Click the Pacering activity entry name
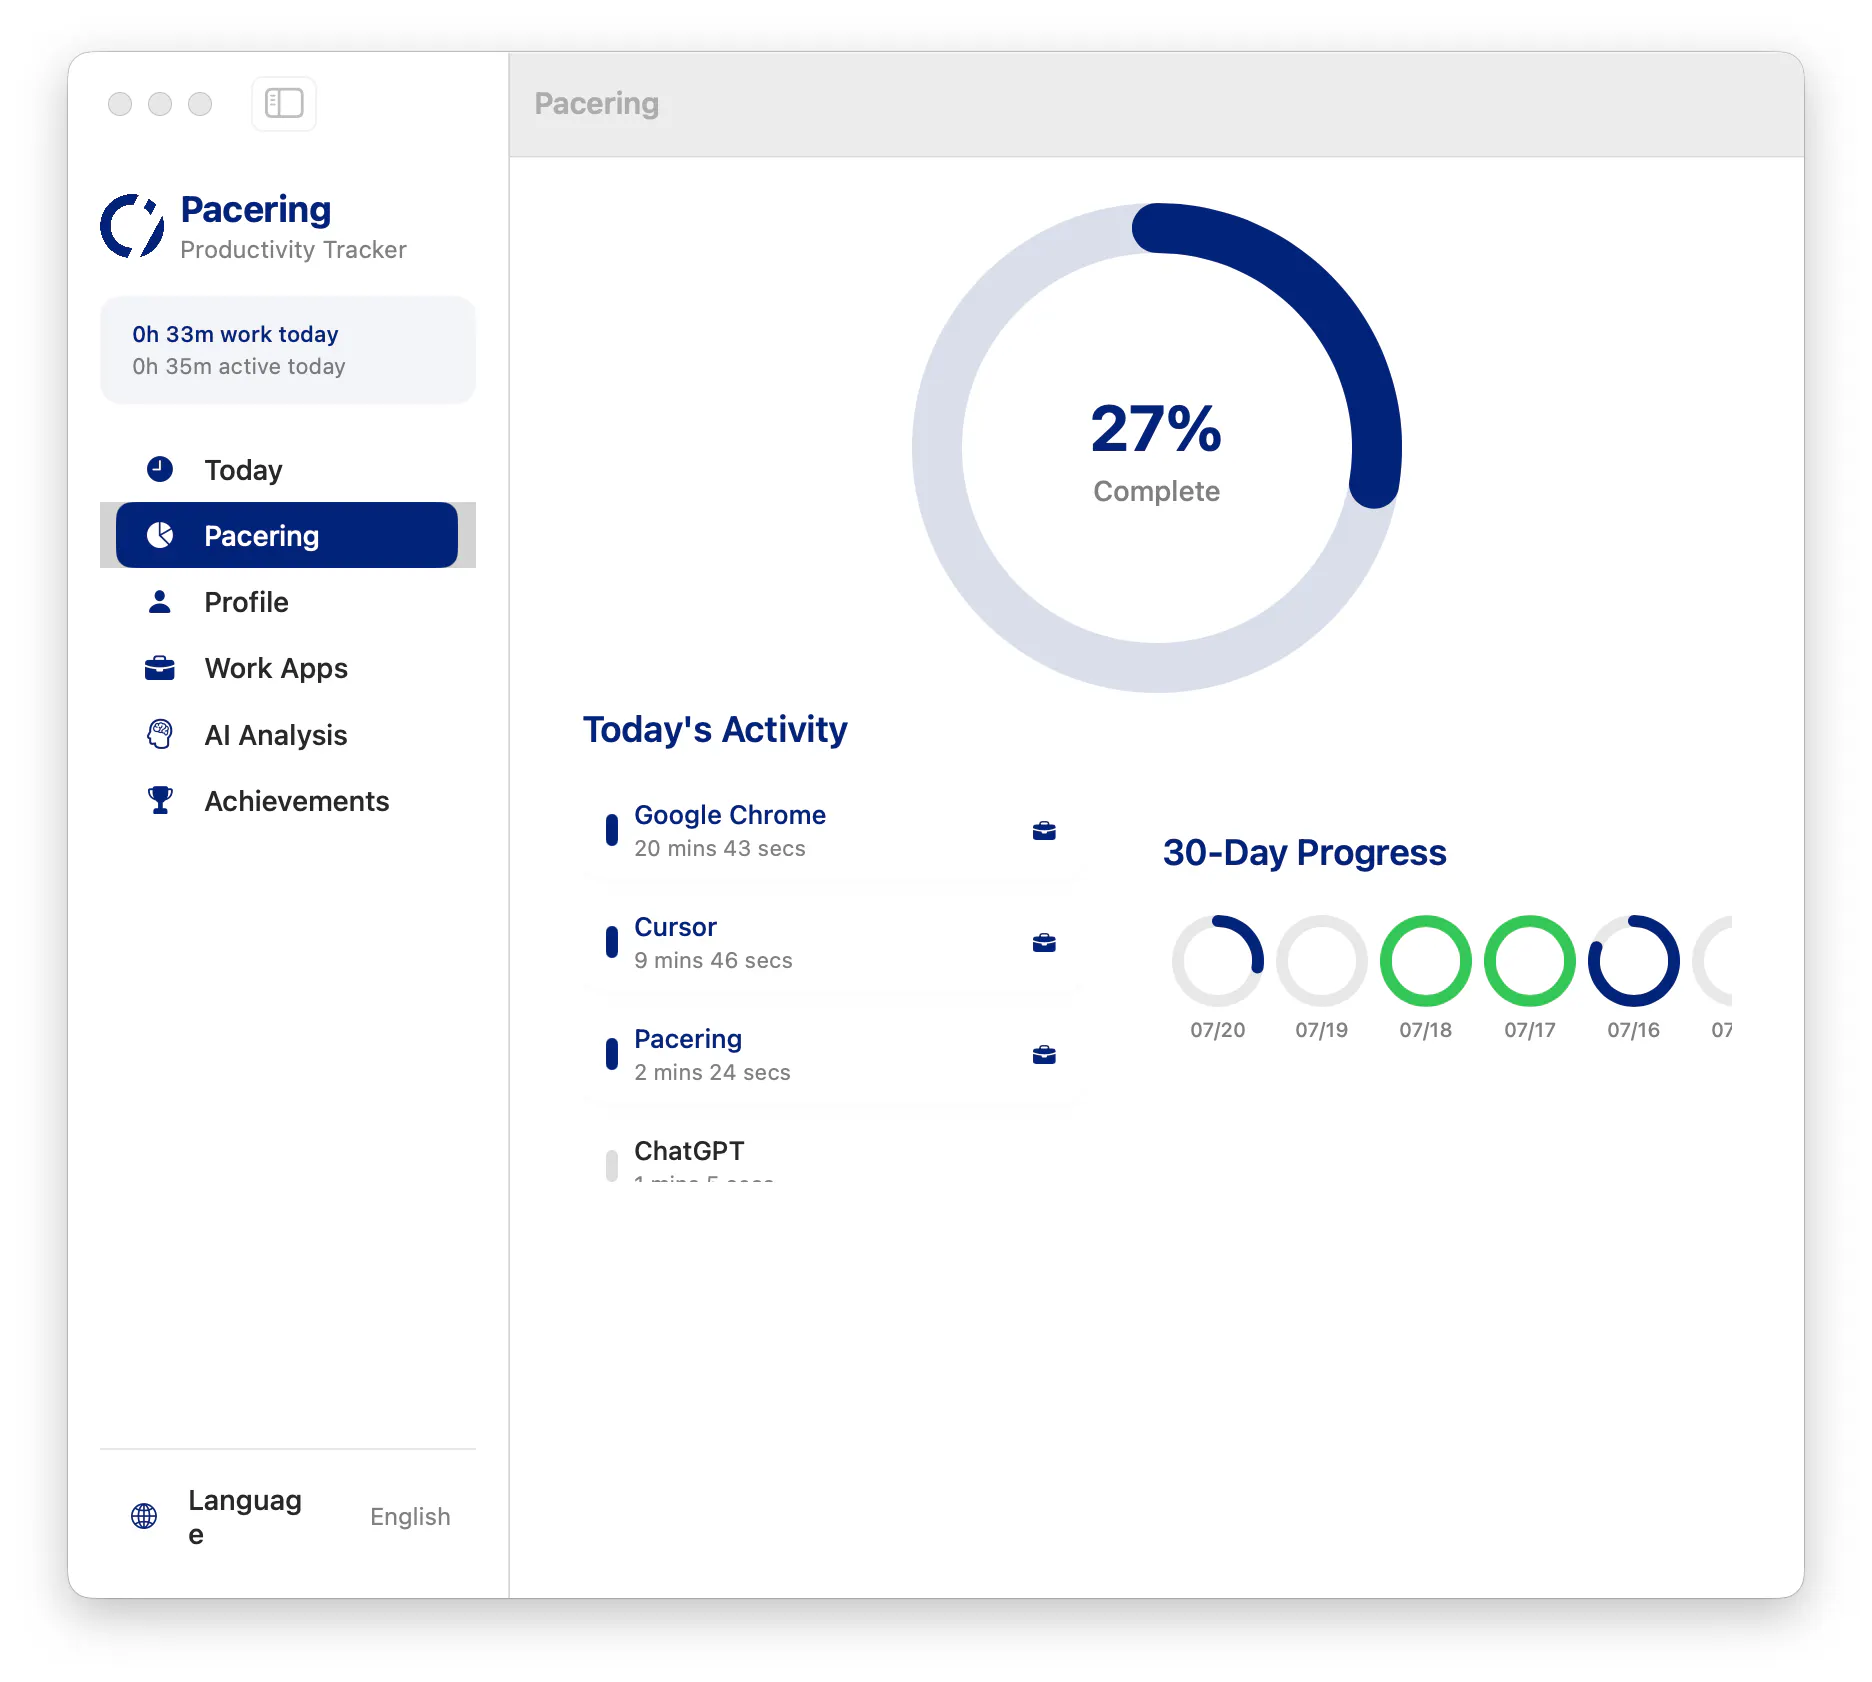 (688, 1039)
